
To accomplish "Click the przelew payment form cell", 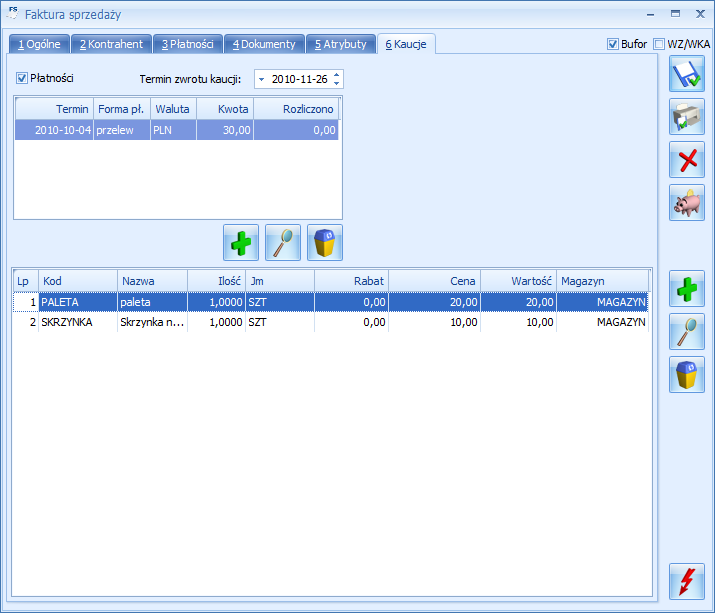I will tap(122, 130).
